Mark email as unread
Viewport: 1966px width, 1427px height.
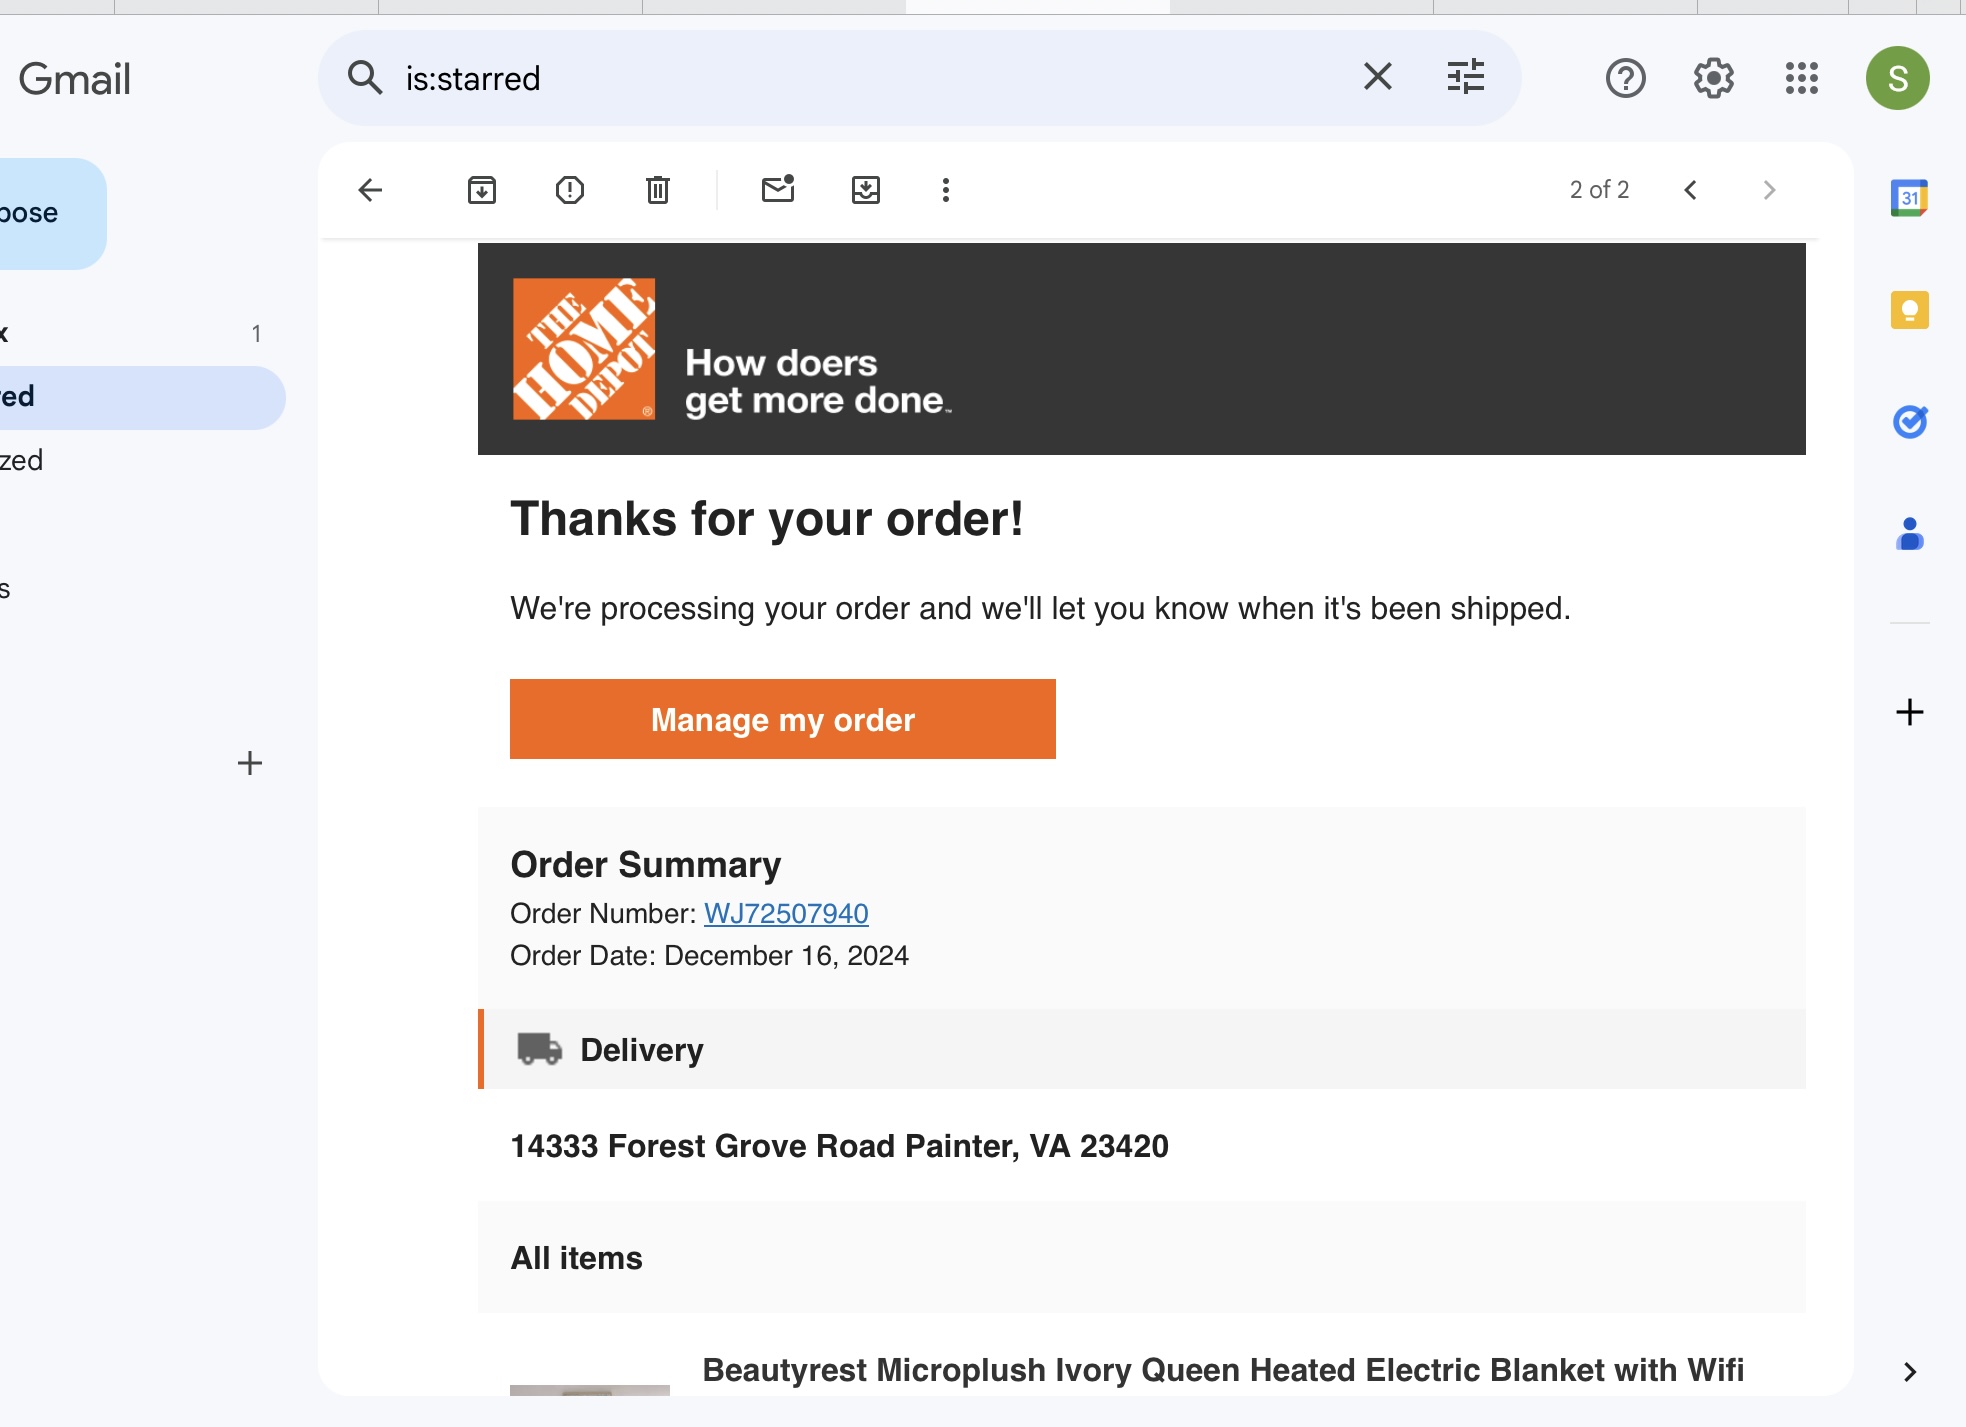pos(778,189)
